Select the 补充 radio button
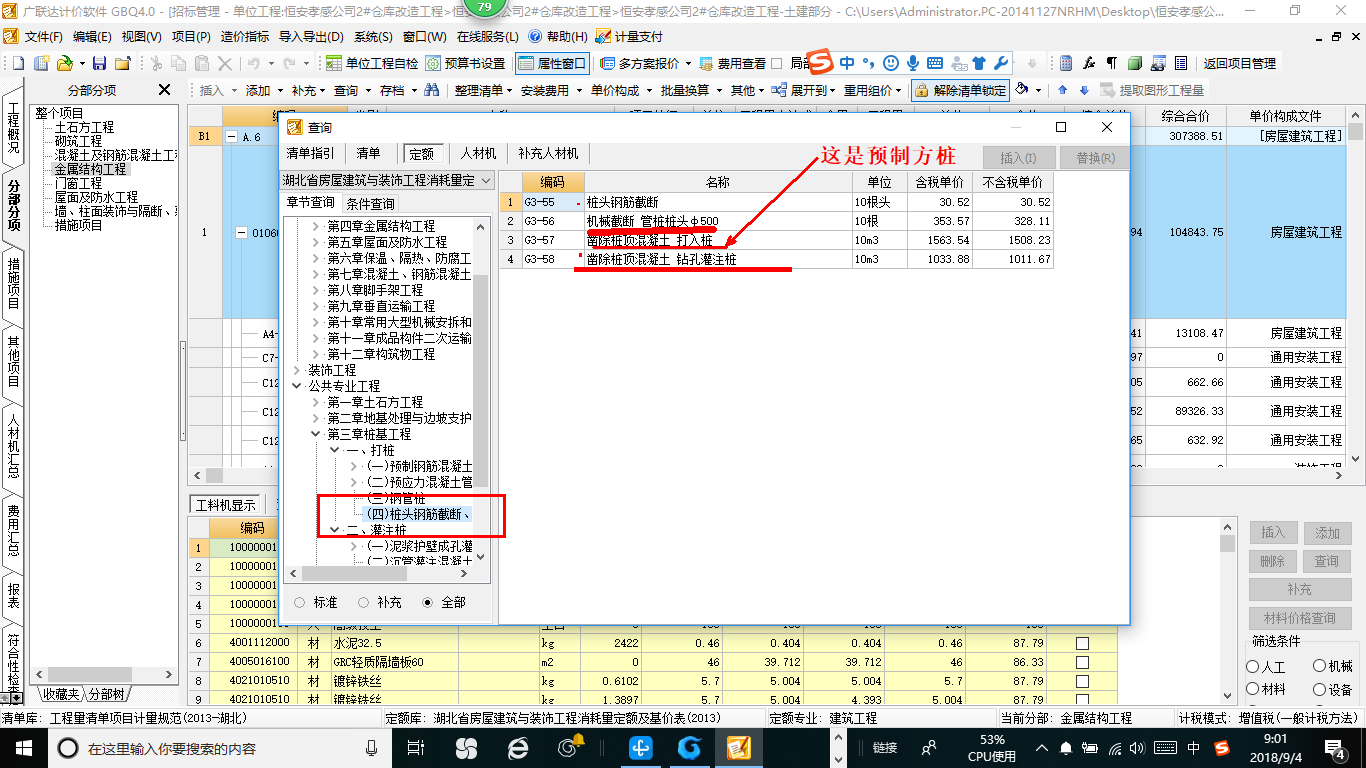The height and width of the screenshot is (768, 1366). [x=362, y=603]
